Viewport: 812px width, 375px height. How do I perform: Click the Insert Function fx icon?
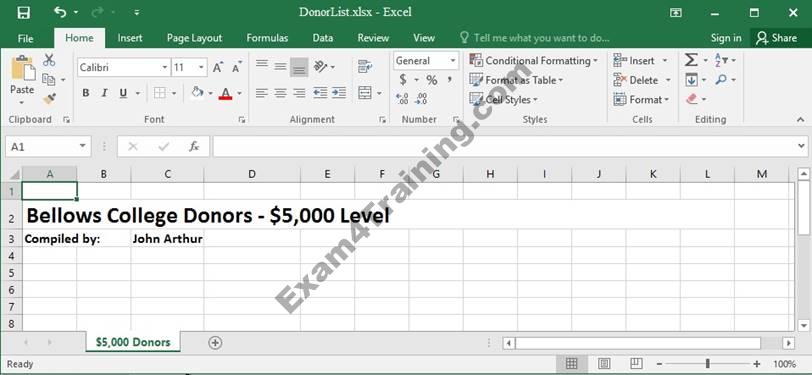click(x=194, y=147)
